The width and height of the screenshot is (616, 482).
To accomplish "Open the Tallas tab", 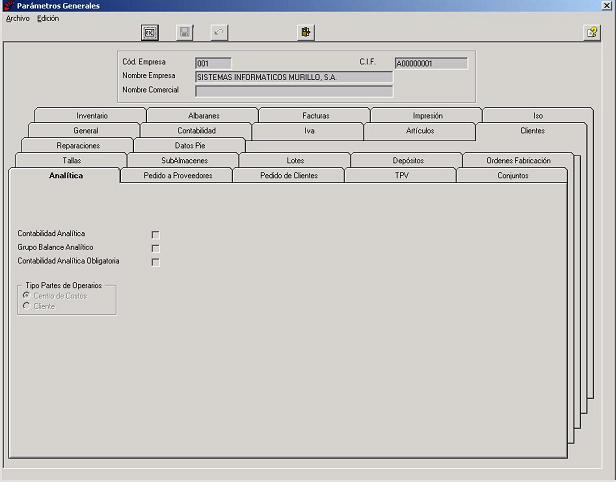I will click(72, 160).
